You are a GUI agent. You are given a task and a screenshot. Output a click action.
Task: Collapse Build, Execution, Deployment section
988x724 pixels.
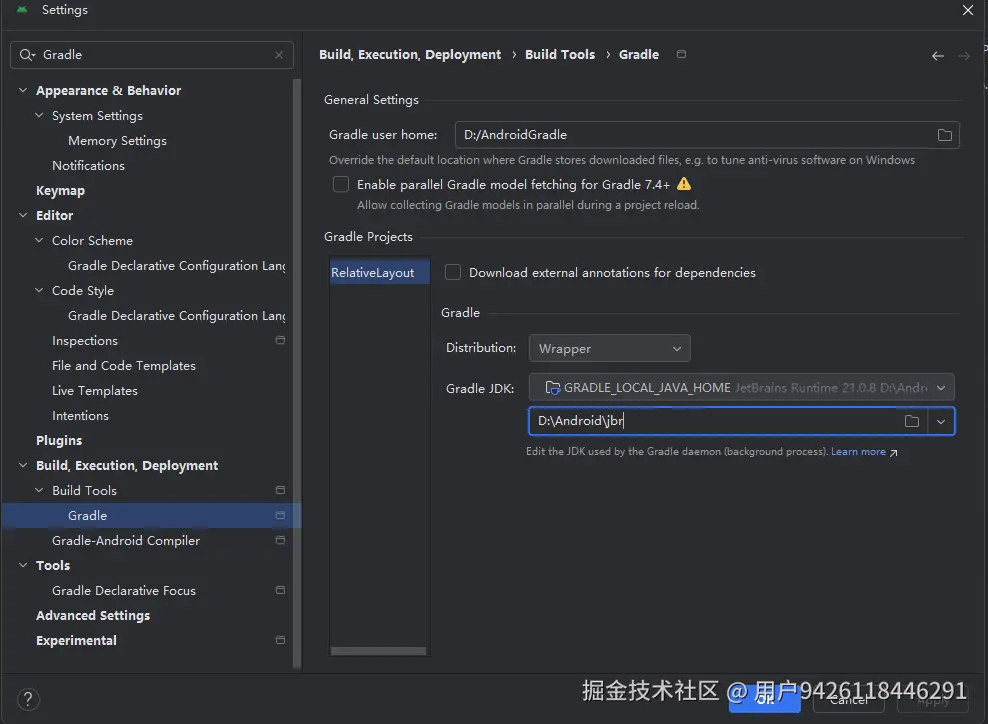(x=23, y=465)
